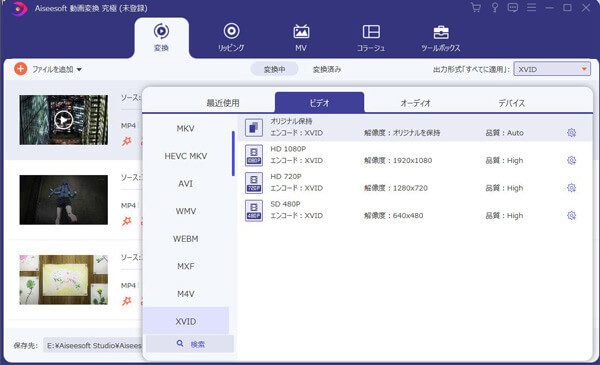Click the 1920x1080 resolution text
This screenshot has height=365, width=600.
[x=412, y=161]
